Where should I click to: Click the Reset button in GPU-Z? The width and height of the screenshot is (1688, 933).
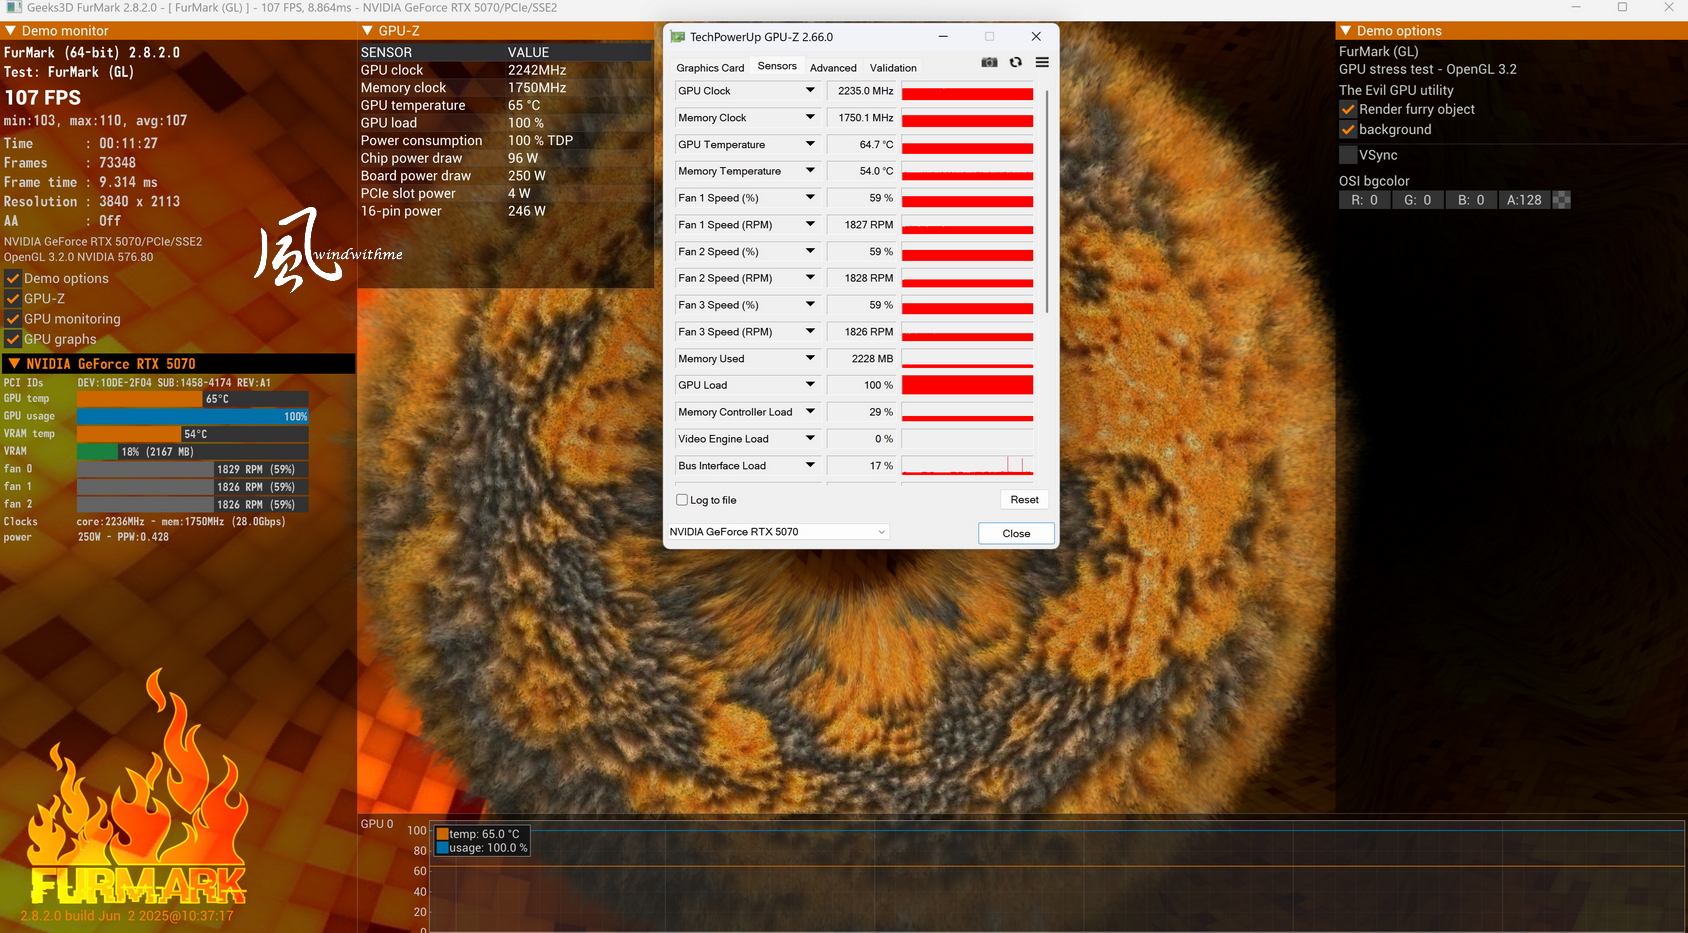[1024, 500]
